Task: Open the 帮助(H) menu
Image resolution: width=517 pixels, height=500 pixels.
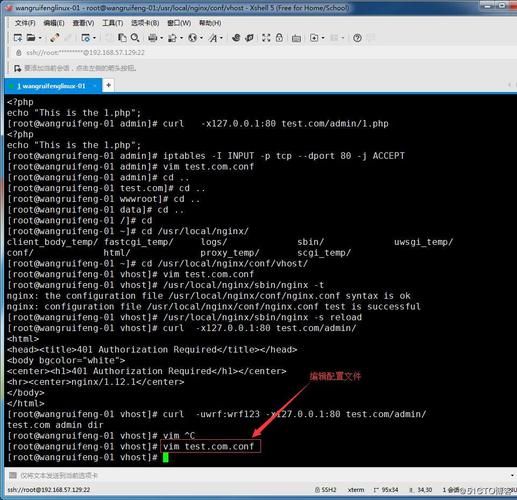Action: (x=210, y=23)
